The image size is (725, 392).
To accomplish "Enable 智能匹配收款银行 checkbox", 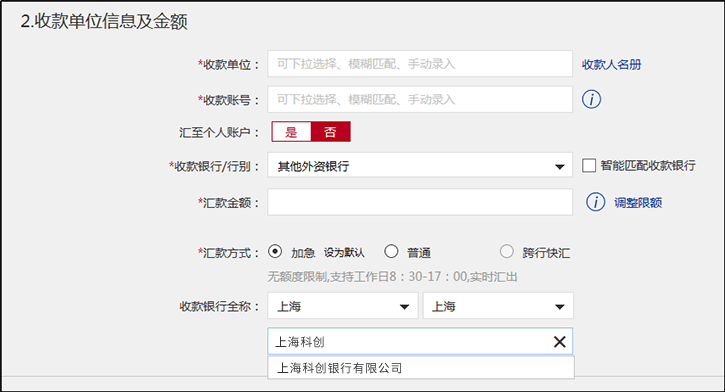I will [589, 165].
